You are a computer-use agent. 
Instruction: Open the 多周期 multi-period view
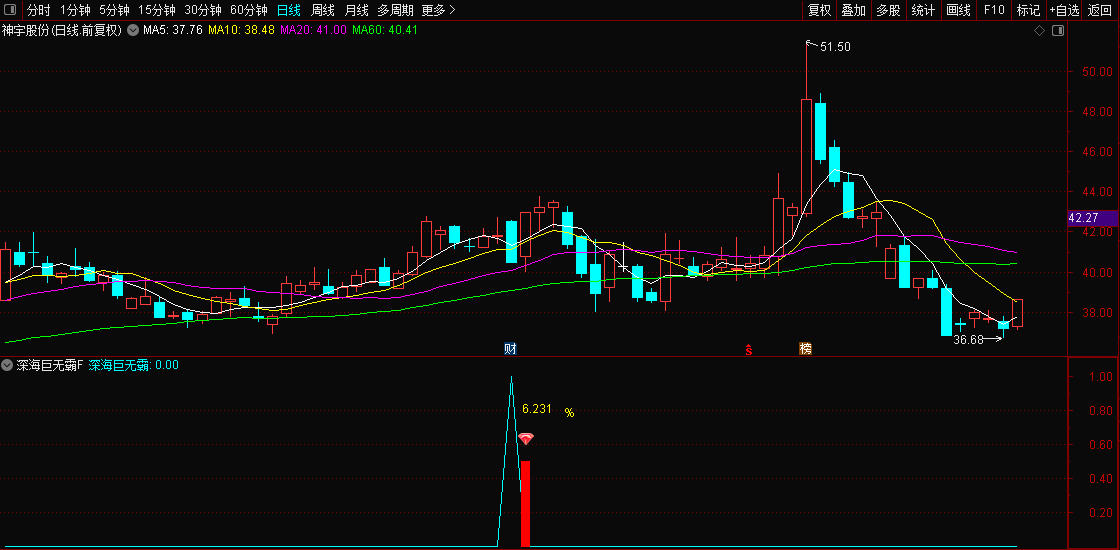(395, 10)
